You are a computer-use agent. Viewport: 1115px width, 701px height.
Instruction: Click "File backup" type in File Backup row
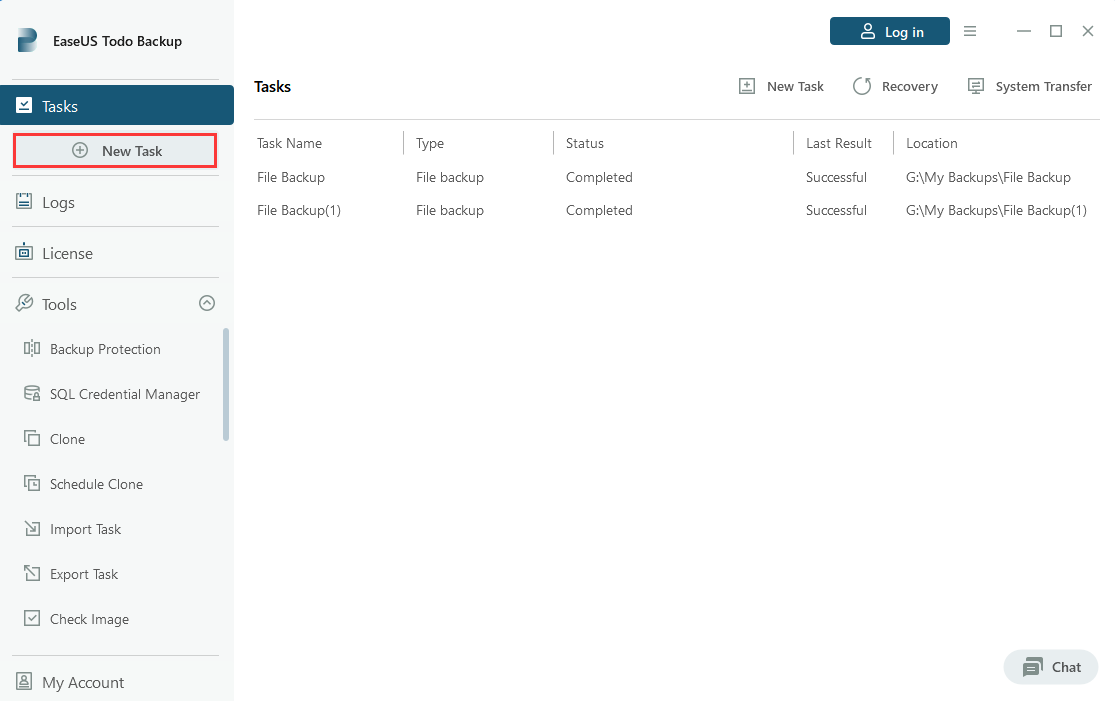tap(449, 177)
